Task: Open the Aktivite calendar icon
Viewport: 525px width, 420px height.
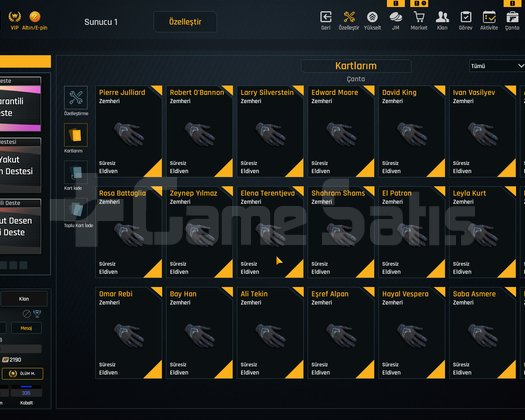Action: click(x=489, y=17)
